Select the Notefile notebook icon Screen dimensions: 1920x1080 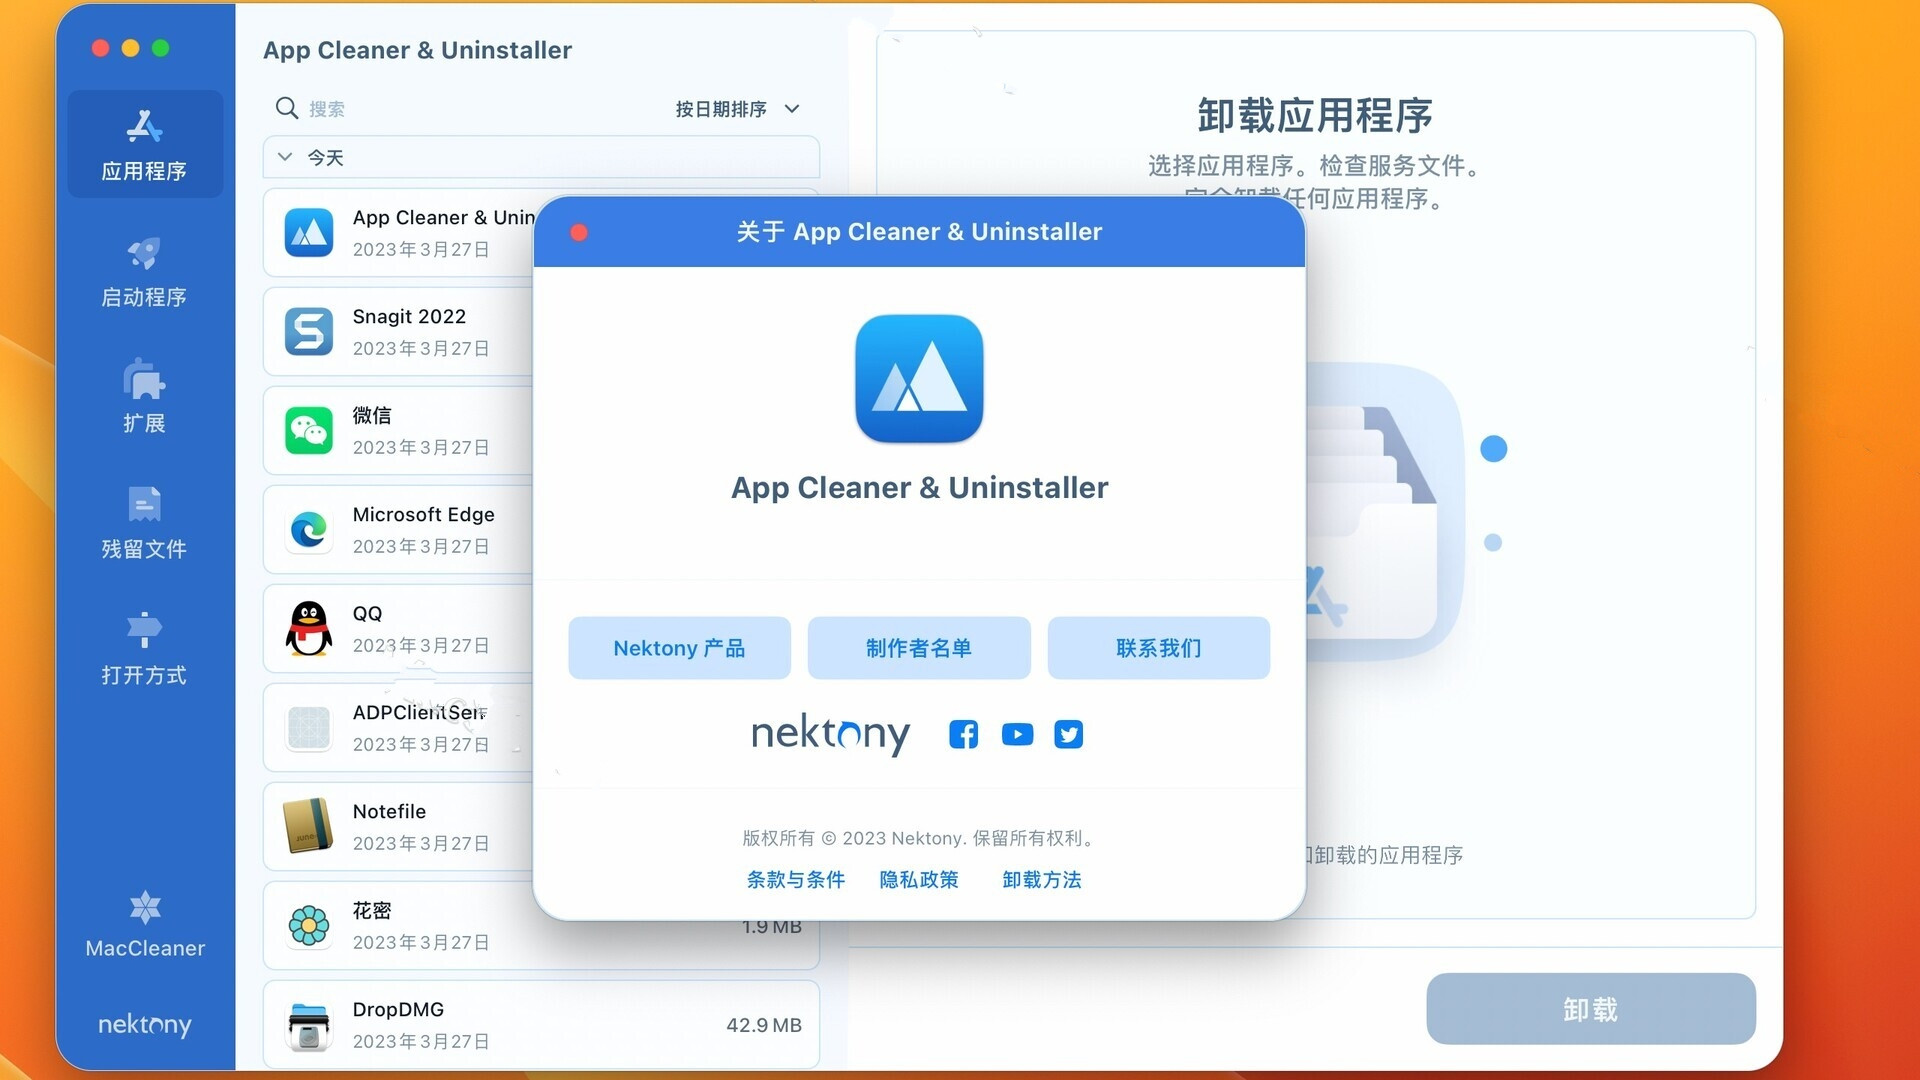pyautogui.click(x=309, y=826)
